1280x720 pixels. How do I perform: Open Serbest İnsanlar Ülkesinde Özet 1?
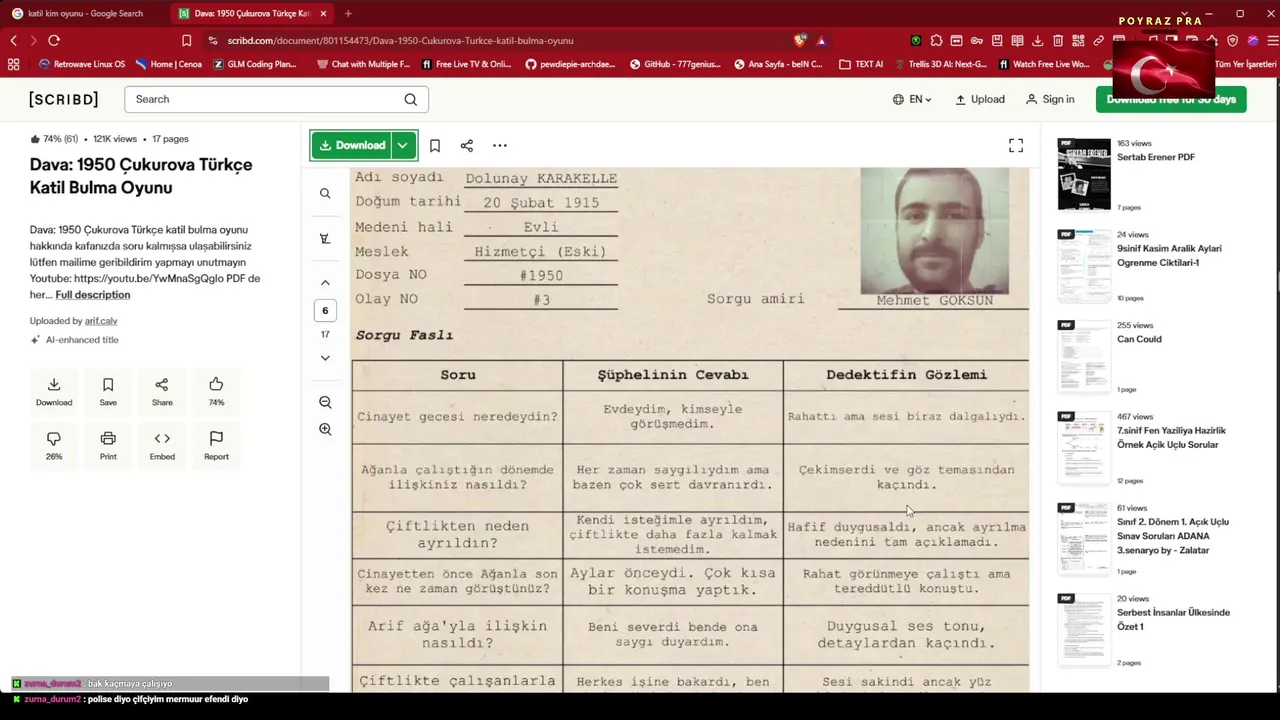tap(1173, 619)
